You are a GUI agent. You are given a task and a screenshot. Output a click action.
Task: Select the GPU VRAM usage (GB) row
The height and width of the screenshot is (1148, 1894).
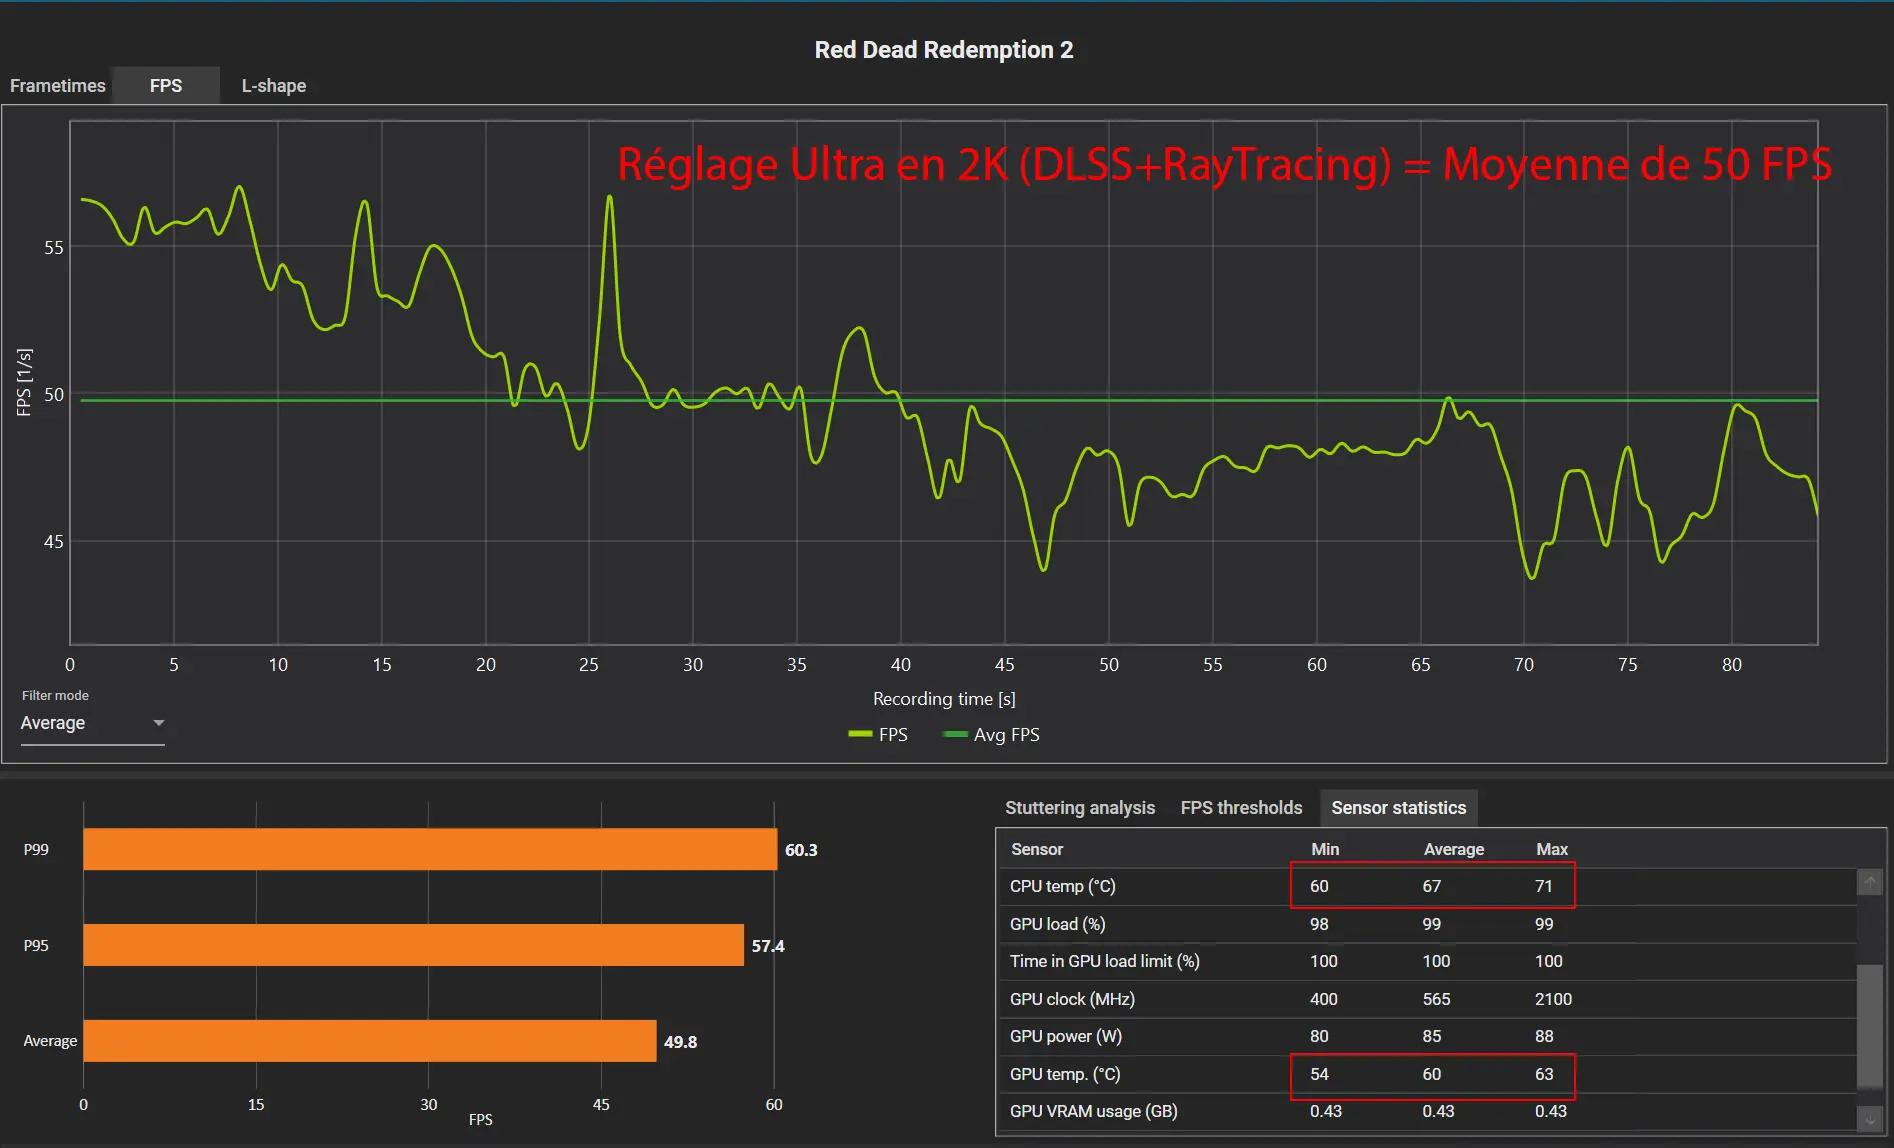click(1427, 1112)
